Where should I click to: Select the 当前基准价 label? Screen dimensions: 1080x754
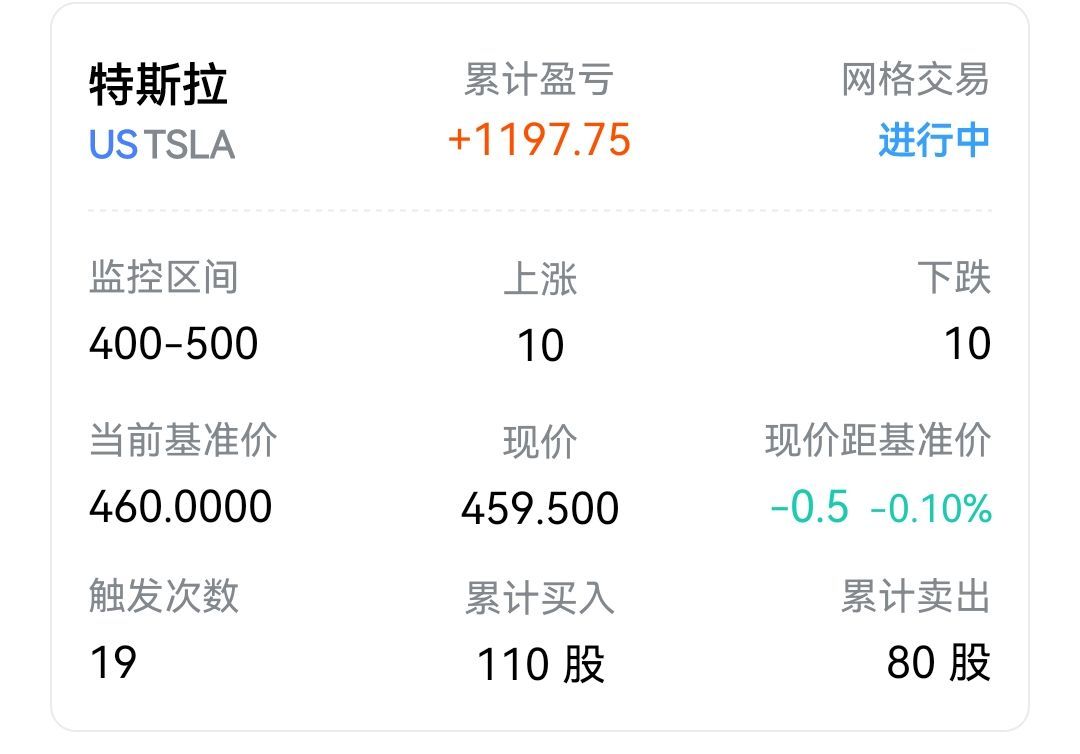pyautogui.click(x=183, y=441)
